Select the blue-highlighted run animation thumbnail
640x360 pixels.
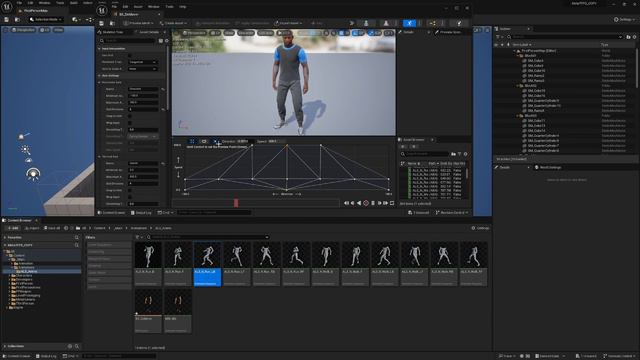(207, 264)
